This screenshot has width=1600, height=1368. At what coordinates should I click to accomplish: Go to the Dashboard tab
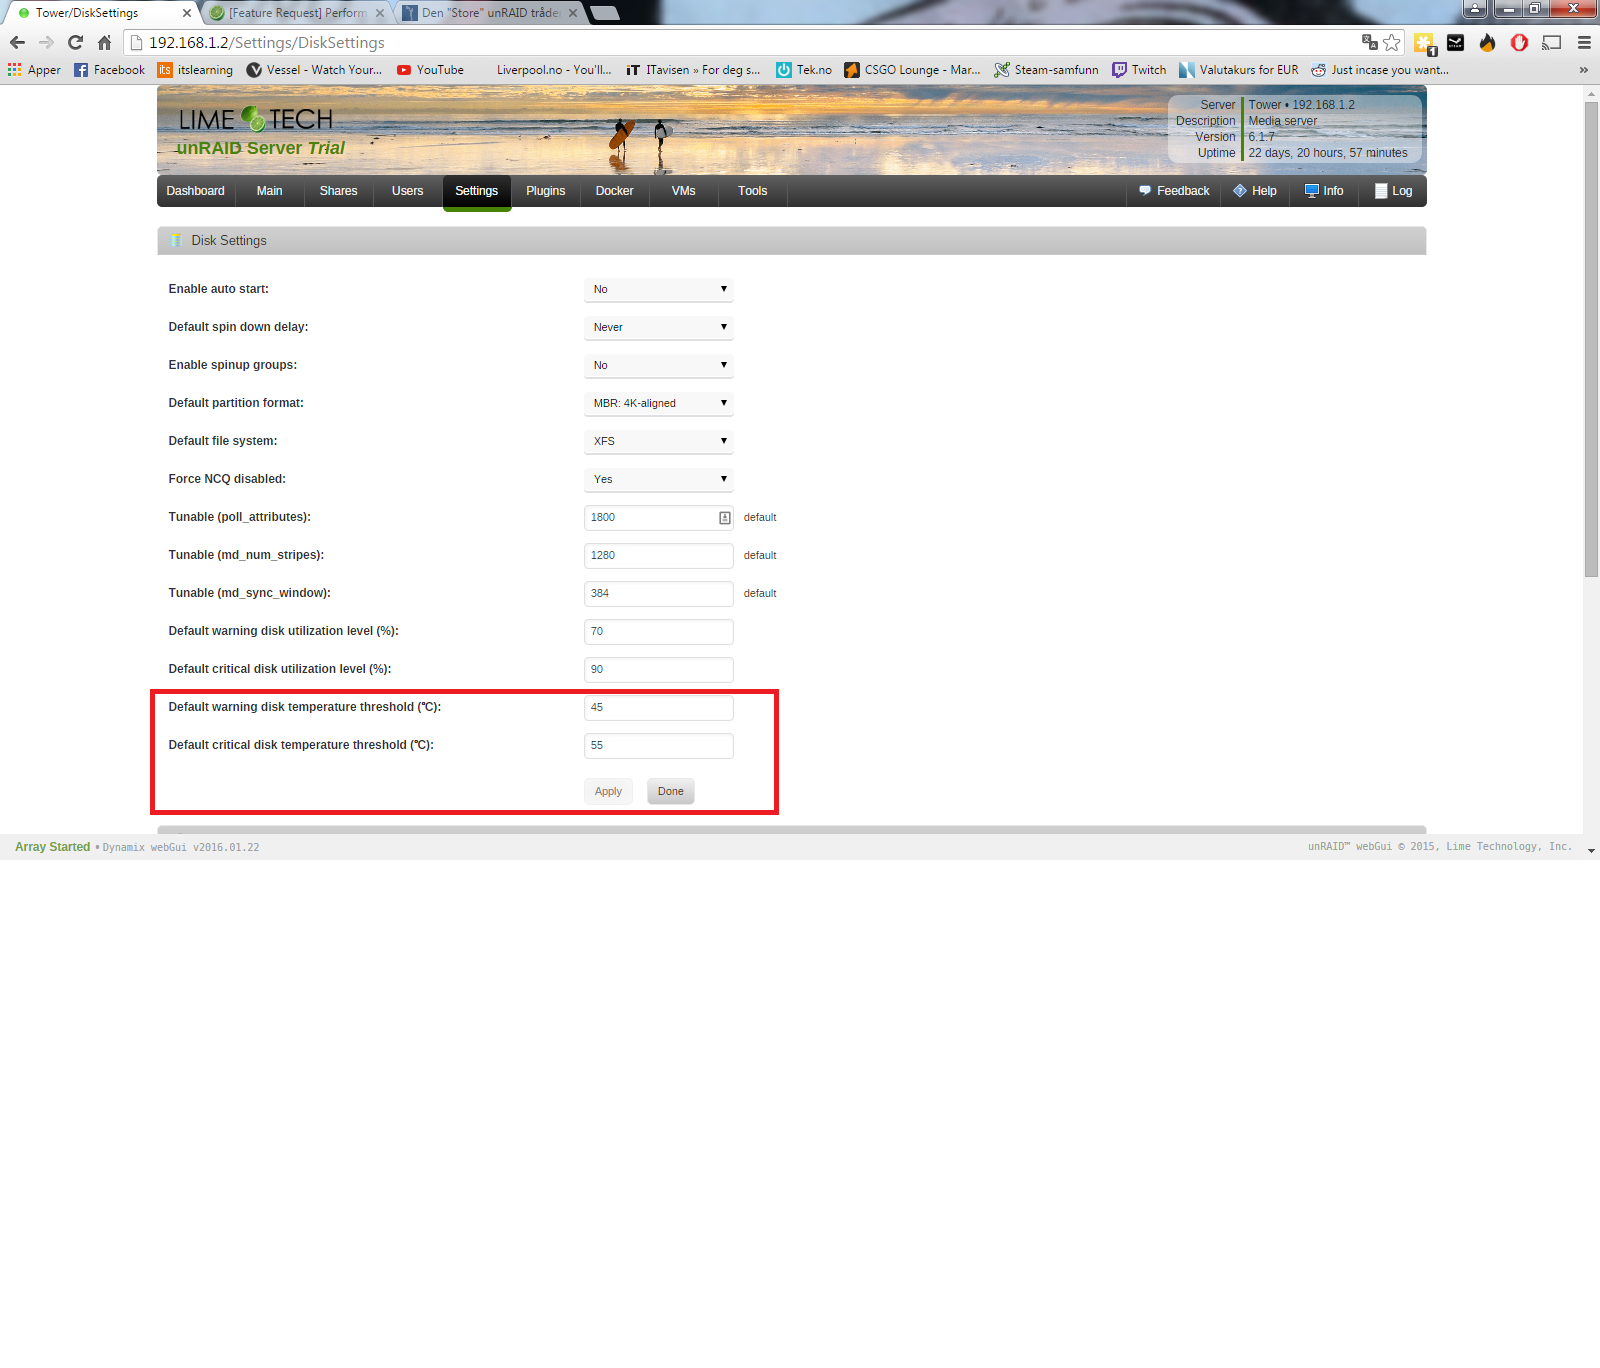(x=196, y=191)
